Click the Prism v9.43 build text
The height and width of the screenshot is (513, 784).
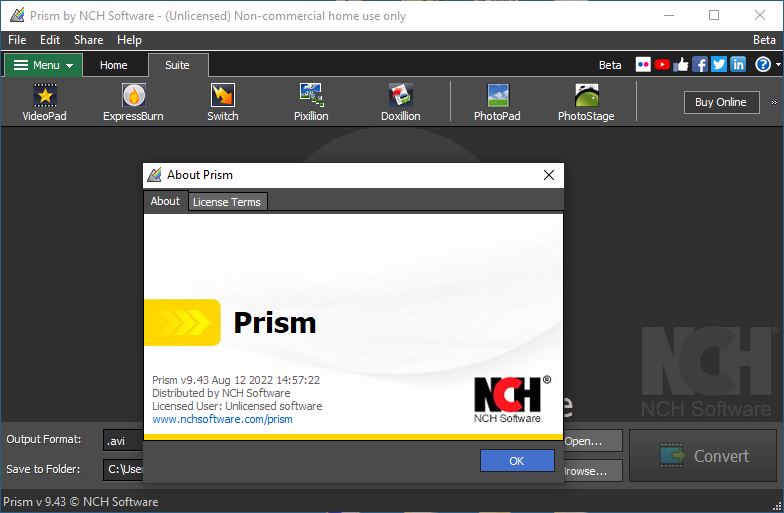pyautogui.click(x=236, y=380)
